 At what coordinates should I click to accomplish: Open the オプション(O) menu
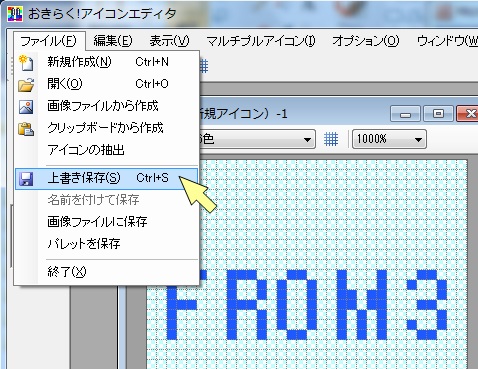tap(366, 41)
